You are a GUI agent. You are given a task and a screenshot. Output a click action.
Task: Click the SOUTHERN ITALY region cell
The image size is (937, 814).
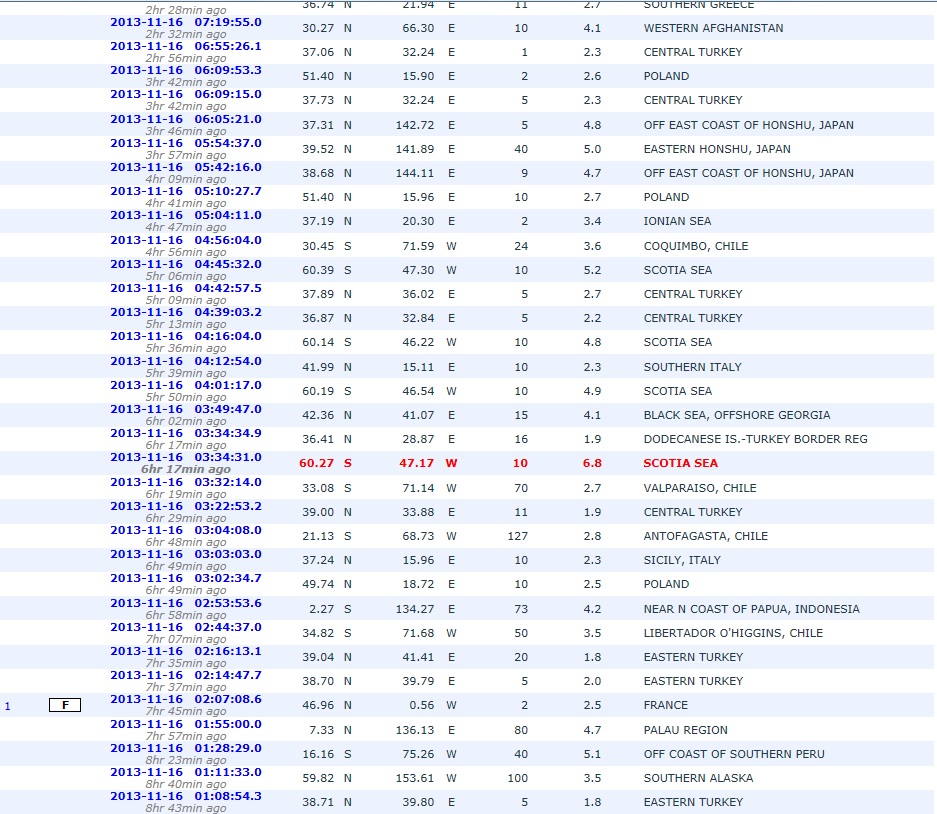[693, 367]
